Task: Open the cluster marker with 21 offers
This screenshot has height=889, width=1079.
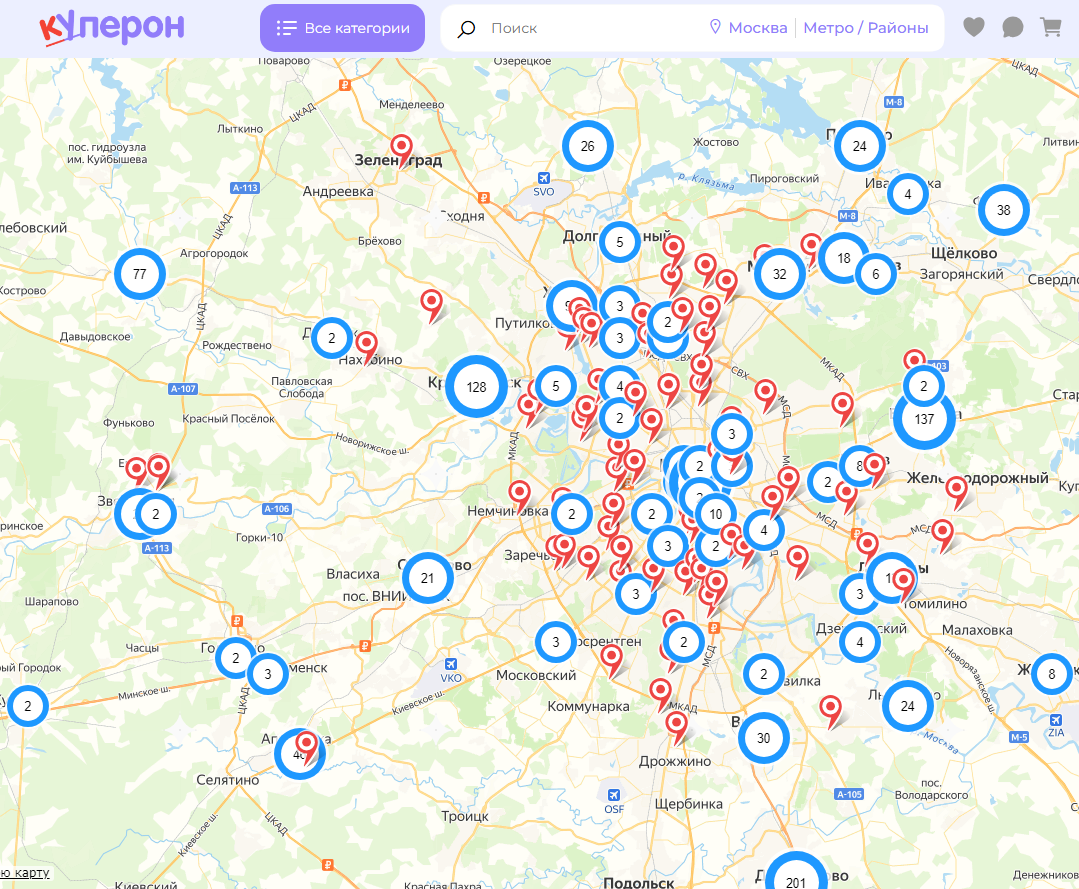Action: [x=428, y=578]
